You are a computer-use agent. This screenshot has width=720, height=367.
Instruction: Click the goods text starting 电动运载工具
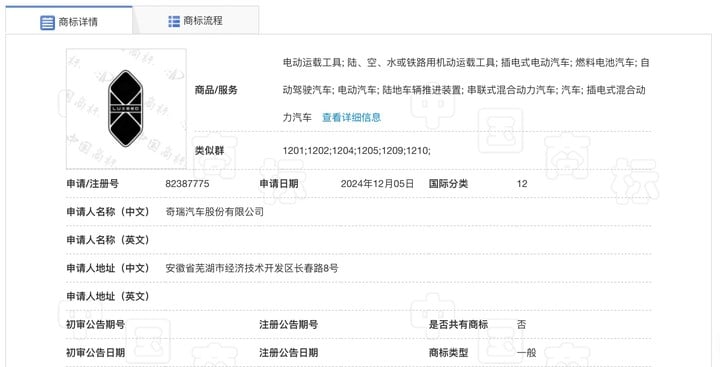click(466, 90)
